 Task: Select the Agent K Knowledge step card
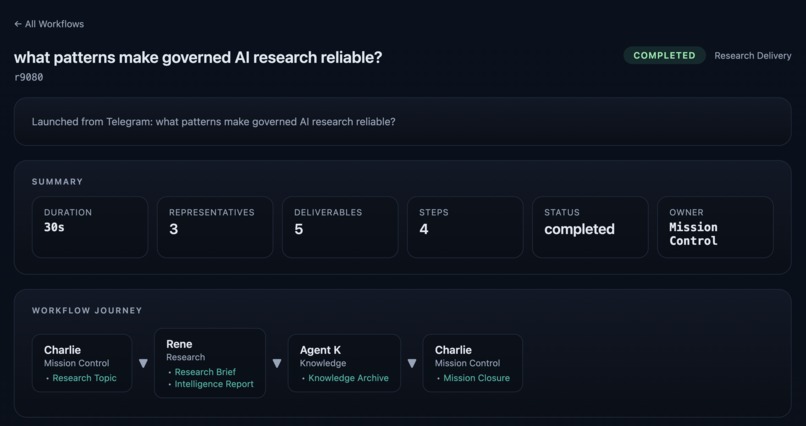(344, 363)
